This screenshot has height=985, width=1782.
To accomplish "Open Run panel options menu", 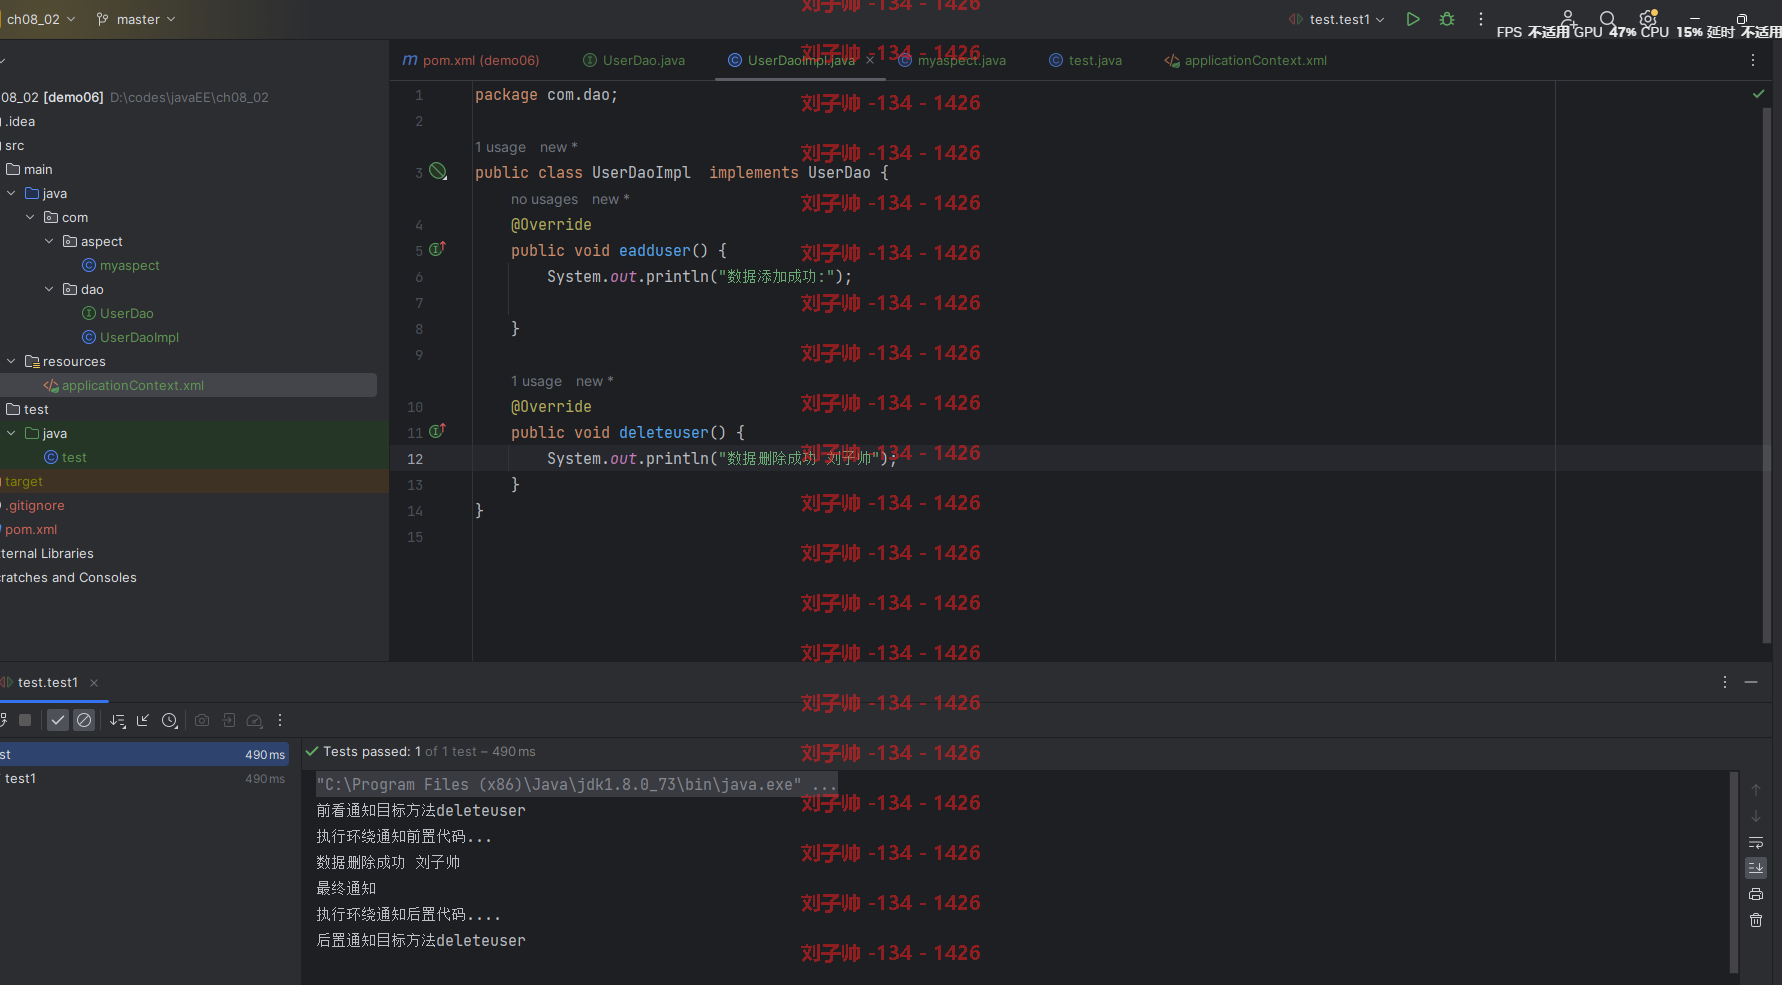I will coord(1725,682).
